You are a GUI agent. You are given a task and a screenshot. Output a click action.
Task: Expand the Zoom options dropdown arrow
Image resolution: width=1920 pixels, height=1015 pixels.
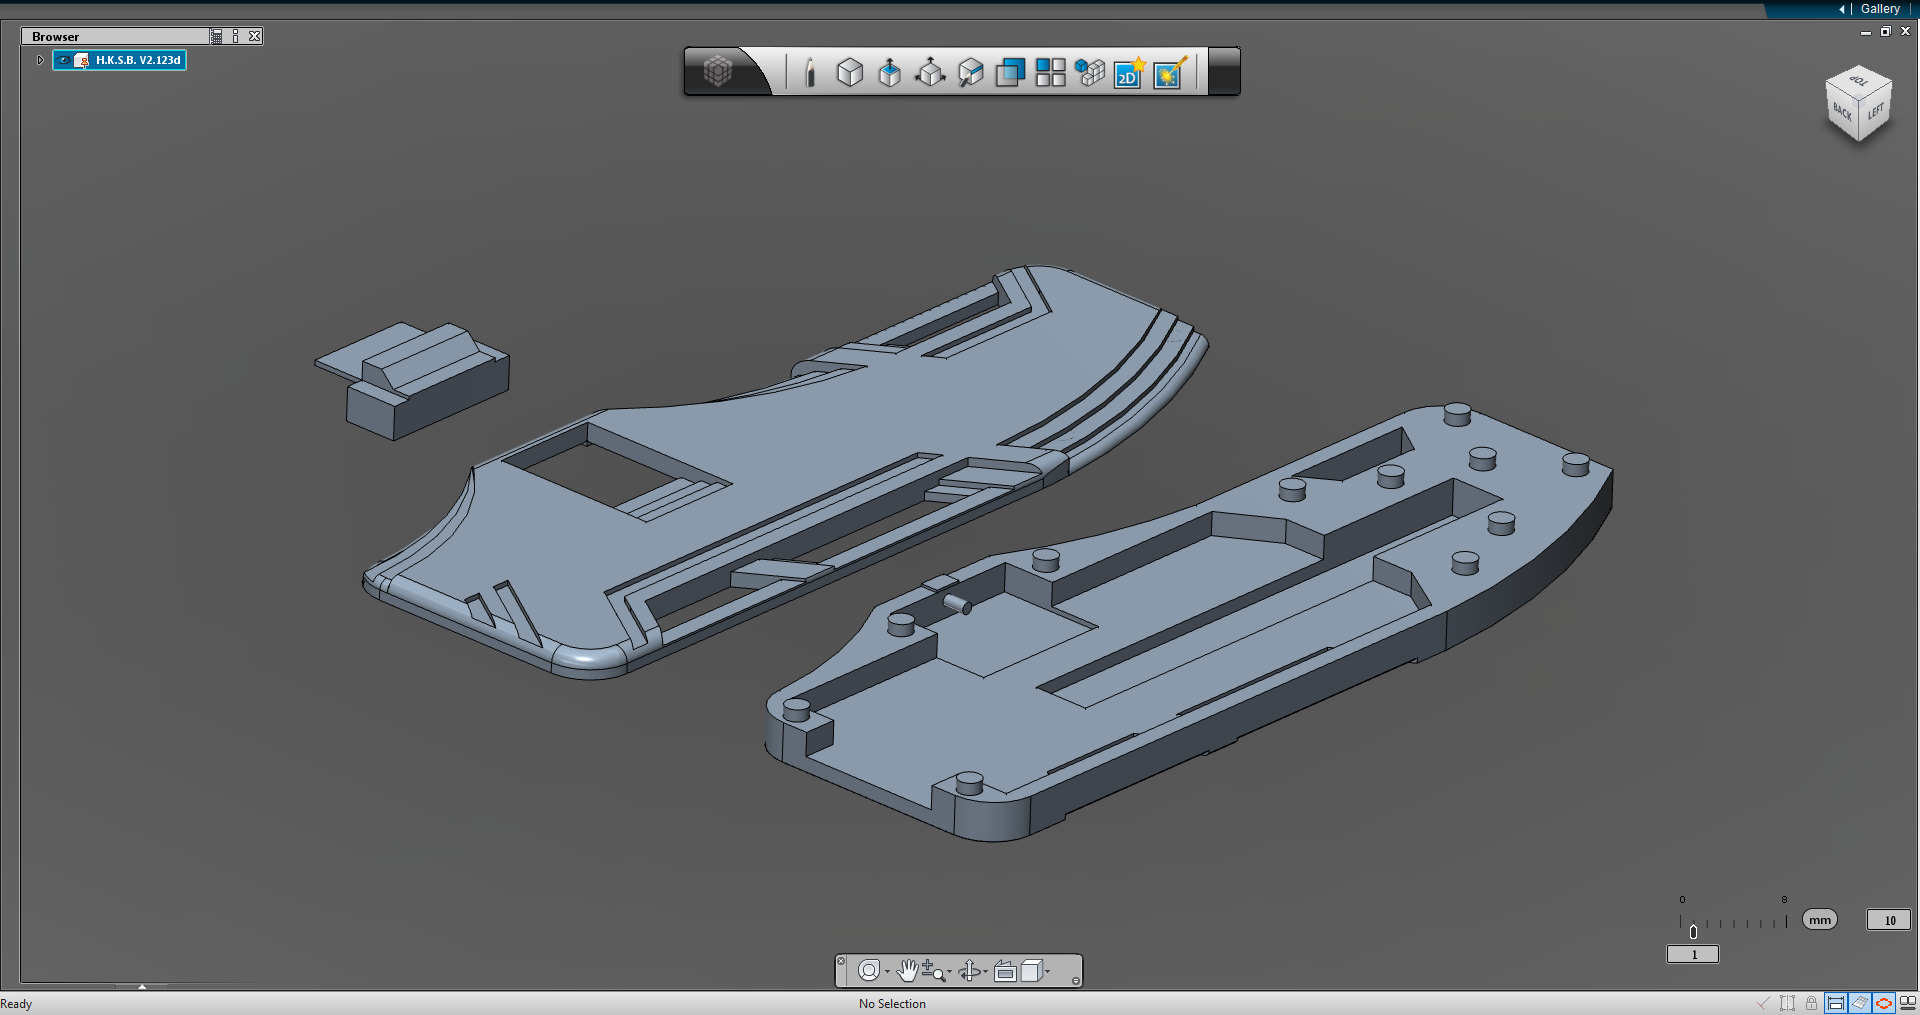[x=949, y=971]
